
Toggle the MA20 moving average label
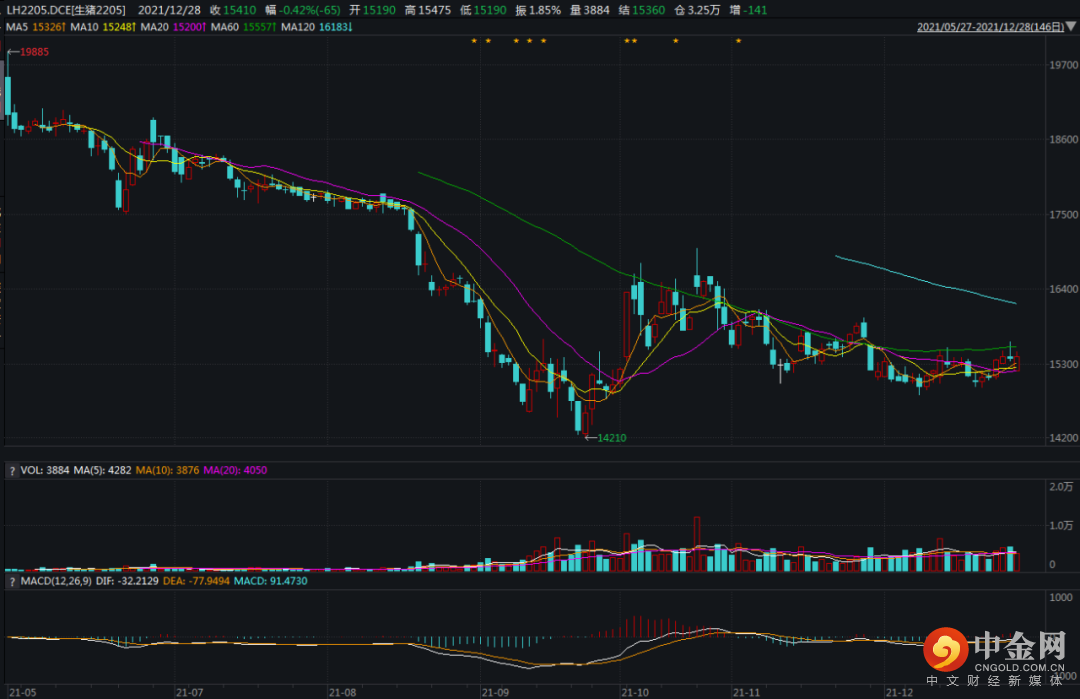coord(154,26)
